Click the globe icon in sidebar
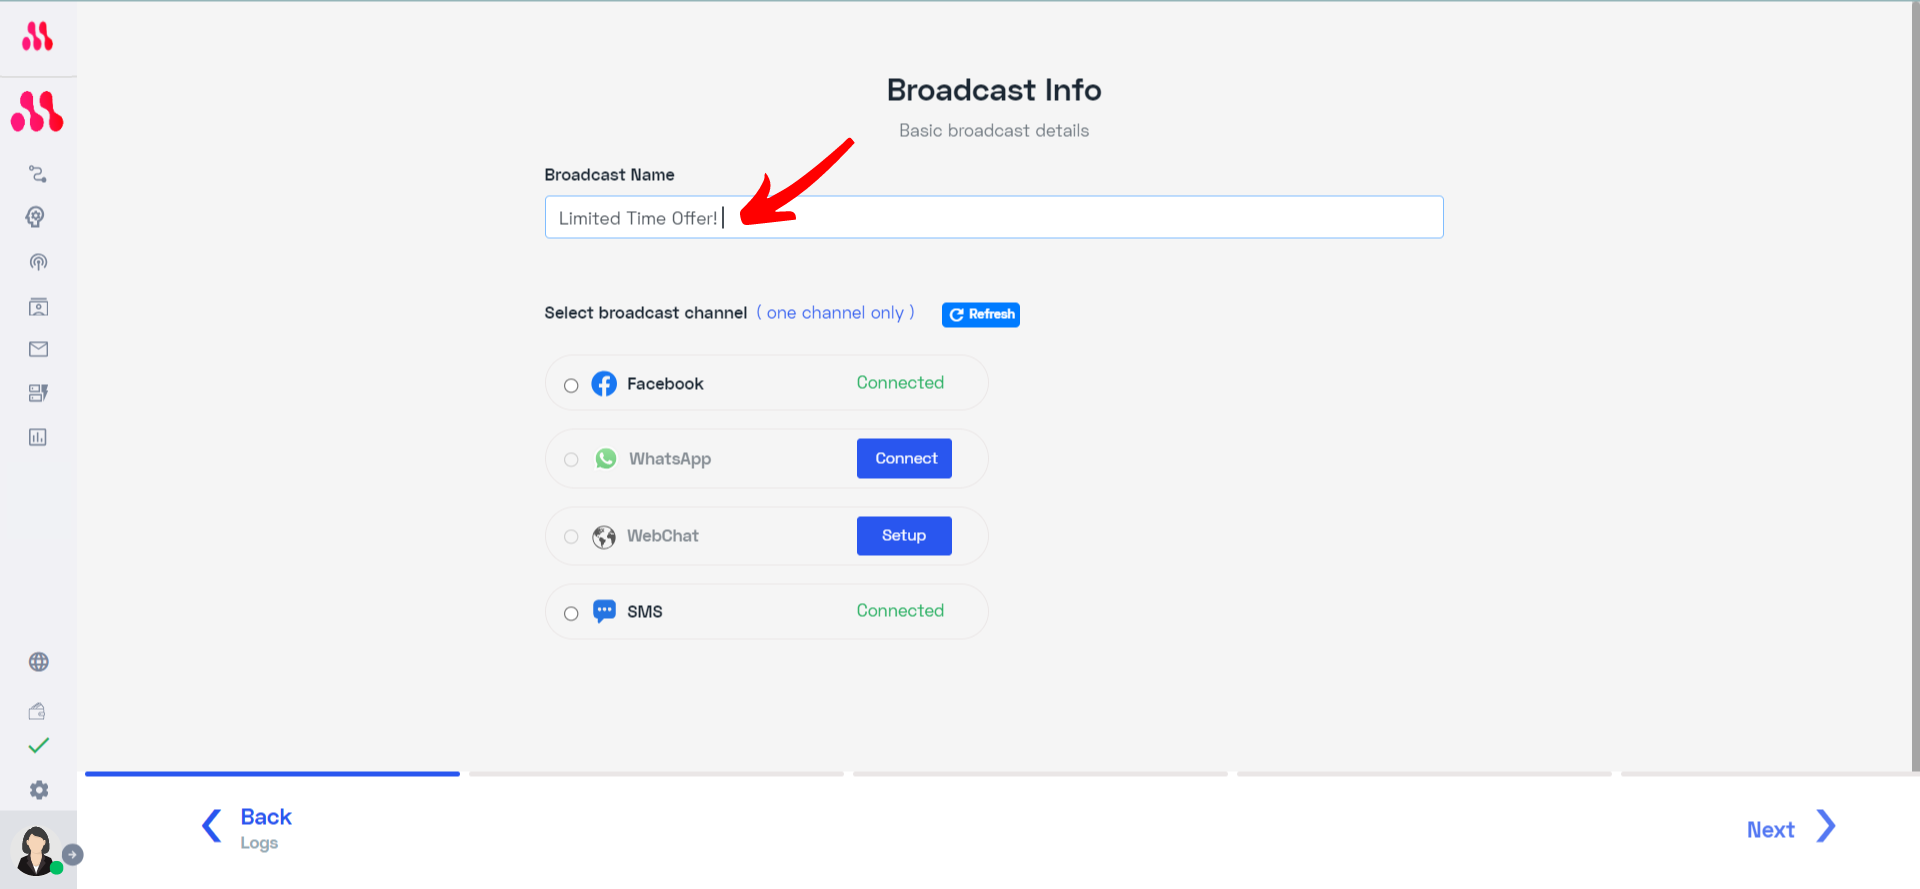This screenshot has height=889, width=1920. click(39, 662)
